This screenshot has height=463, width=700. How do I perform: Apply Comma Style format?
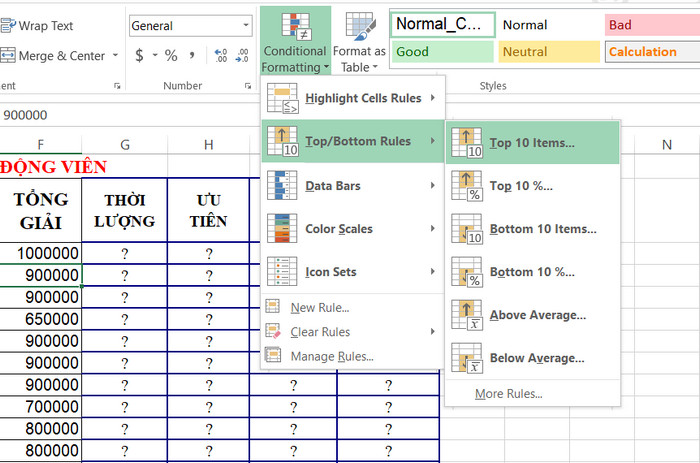[x=192, y=55]
